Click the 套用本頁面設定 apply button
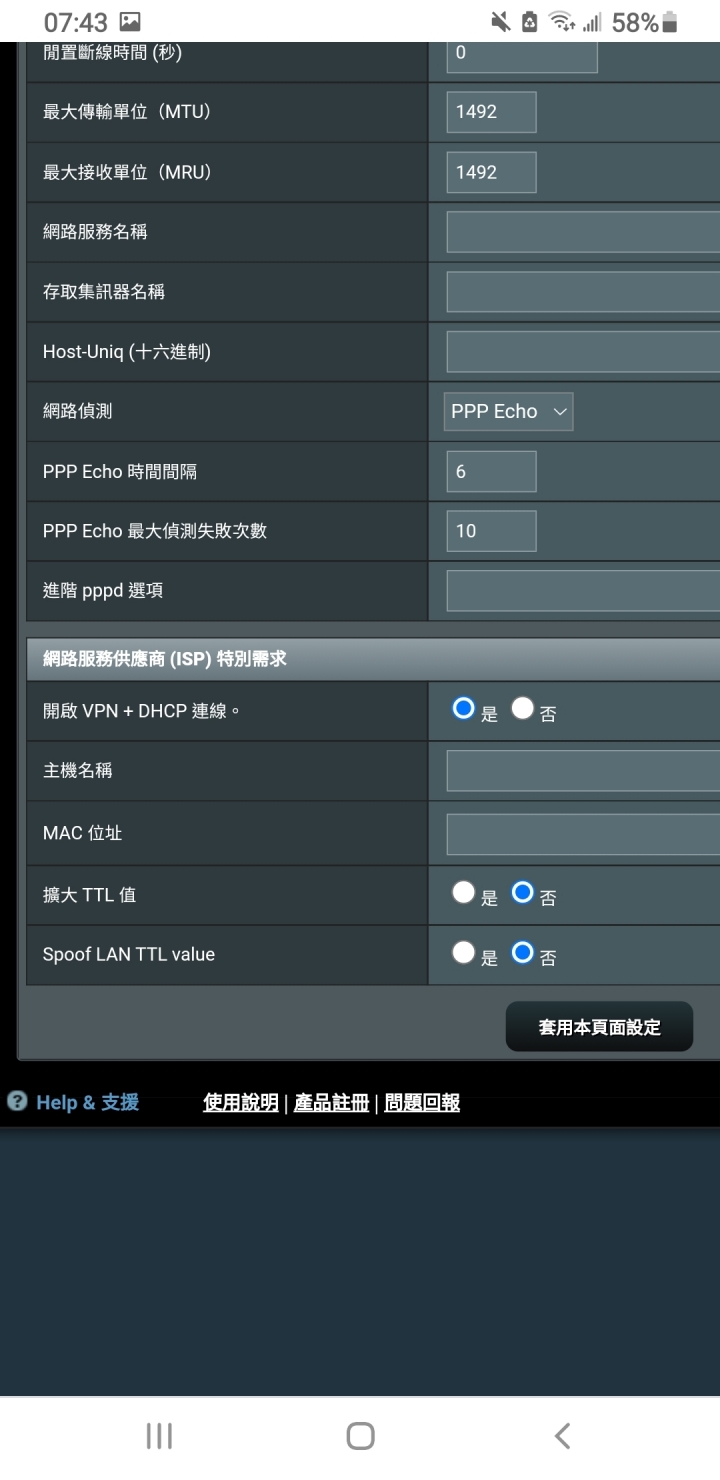Image resolution: width=720 pixels, height=1480 pixels. point(599,1026)
